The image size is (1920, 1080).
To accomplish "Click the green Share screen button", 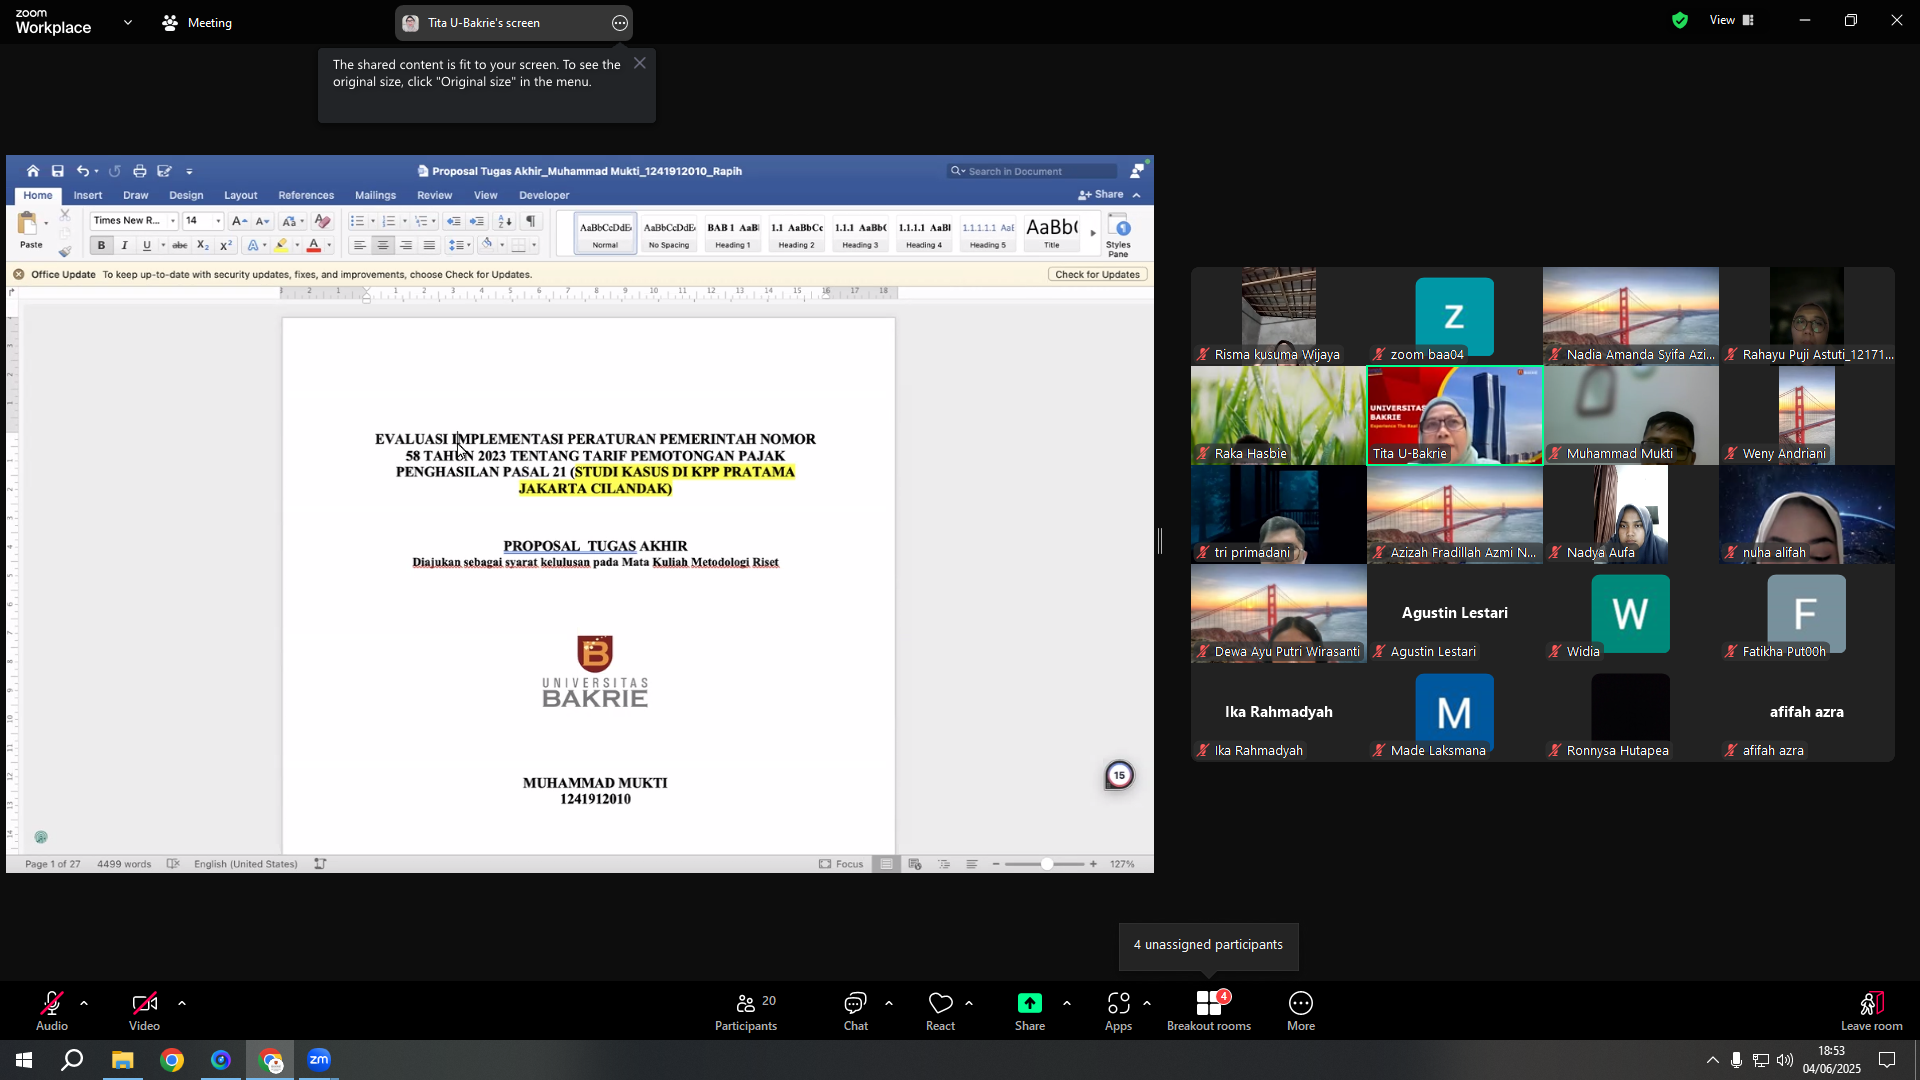I will tap(1030, 1011).
